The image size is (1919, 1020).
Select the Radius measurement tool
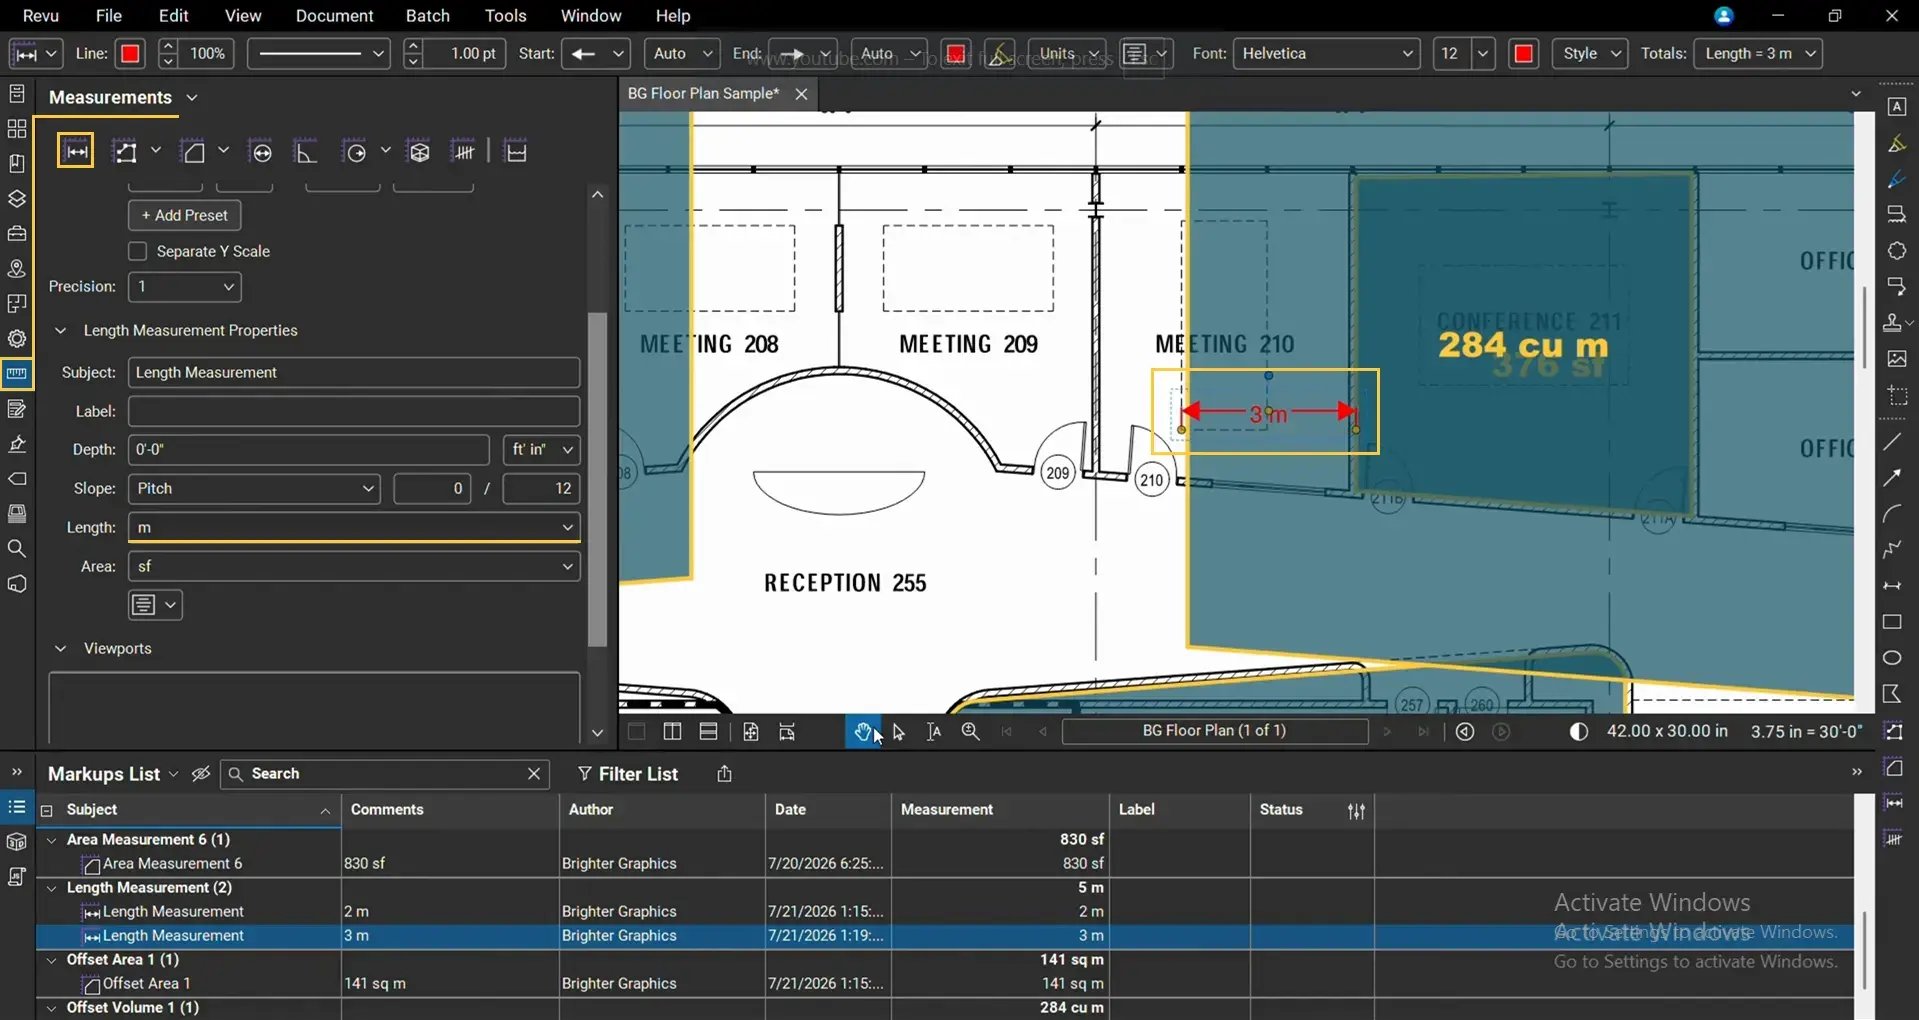click(x=355, y=152)
